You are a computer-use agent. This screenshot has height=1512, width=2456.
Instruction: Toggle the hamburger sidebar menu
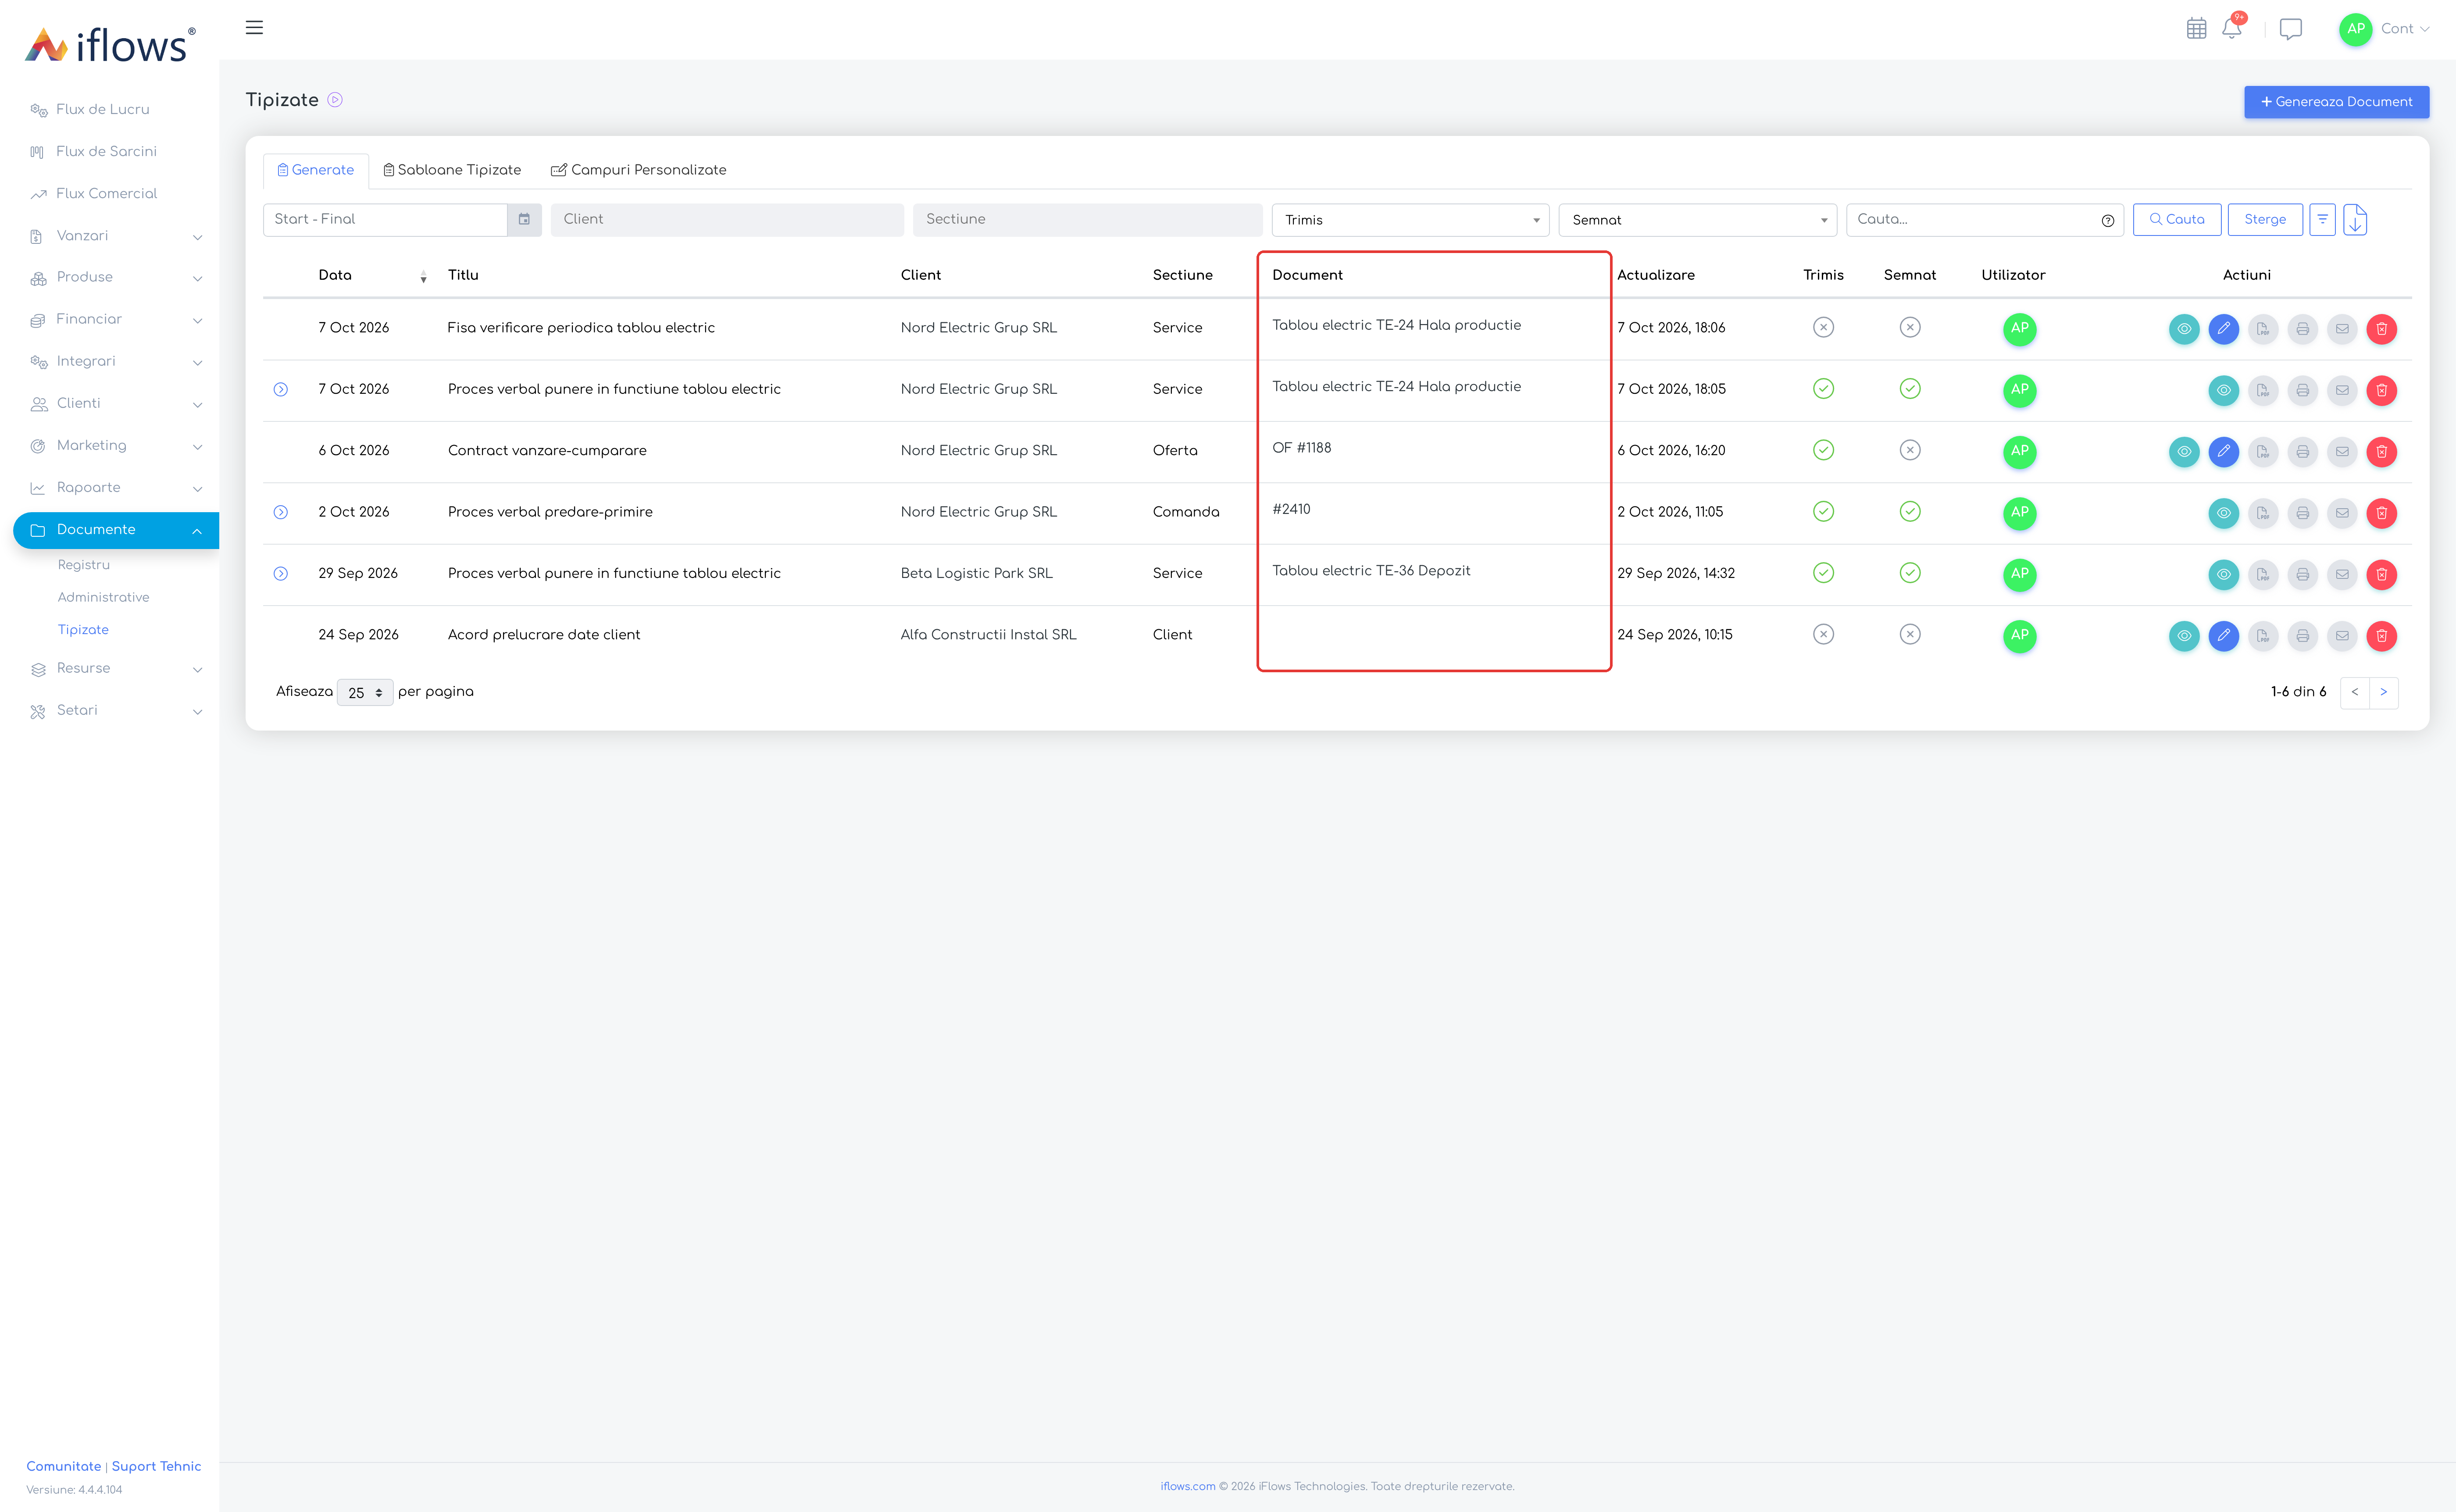click(254, 28)
